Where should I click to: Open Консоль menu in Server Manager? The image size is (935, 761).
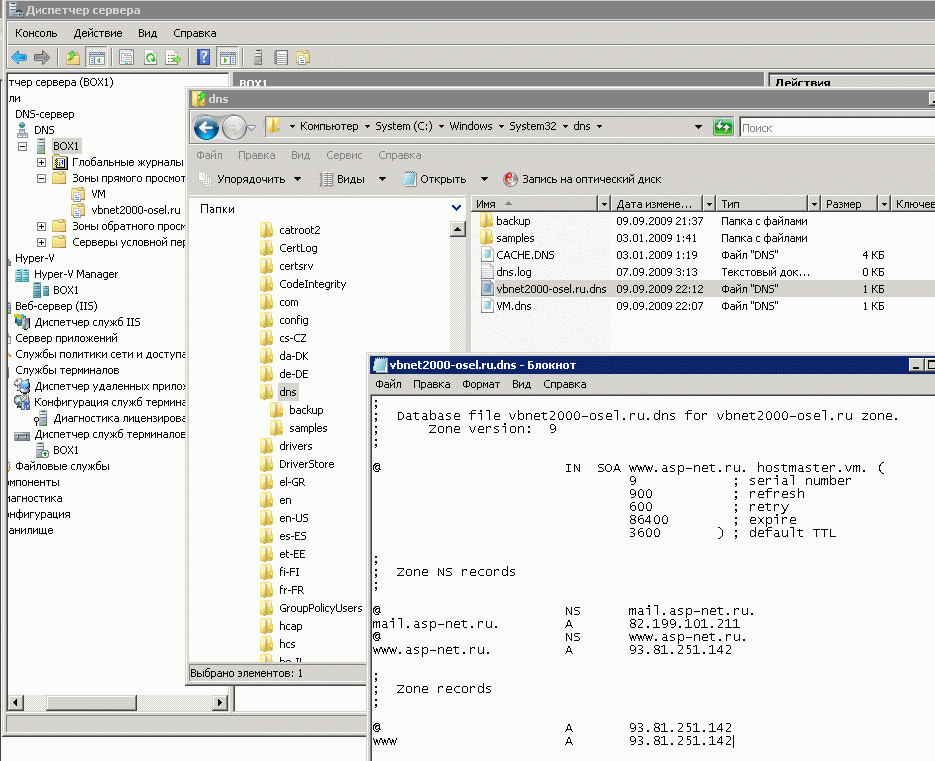tap(36, 33)
